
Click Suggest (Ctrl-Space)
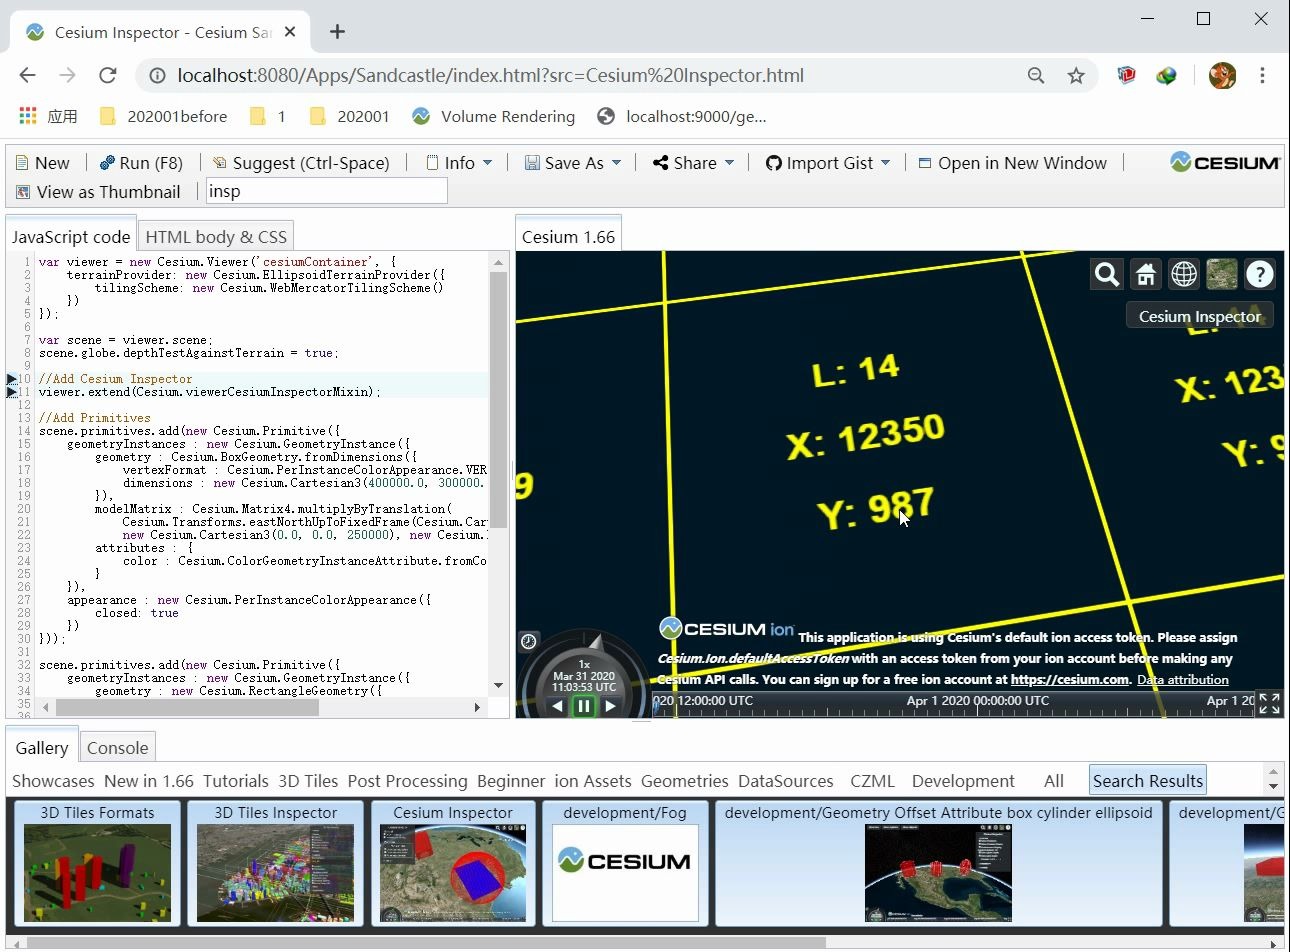coord(301,163)
